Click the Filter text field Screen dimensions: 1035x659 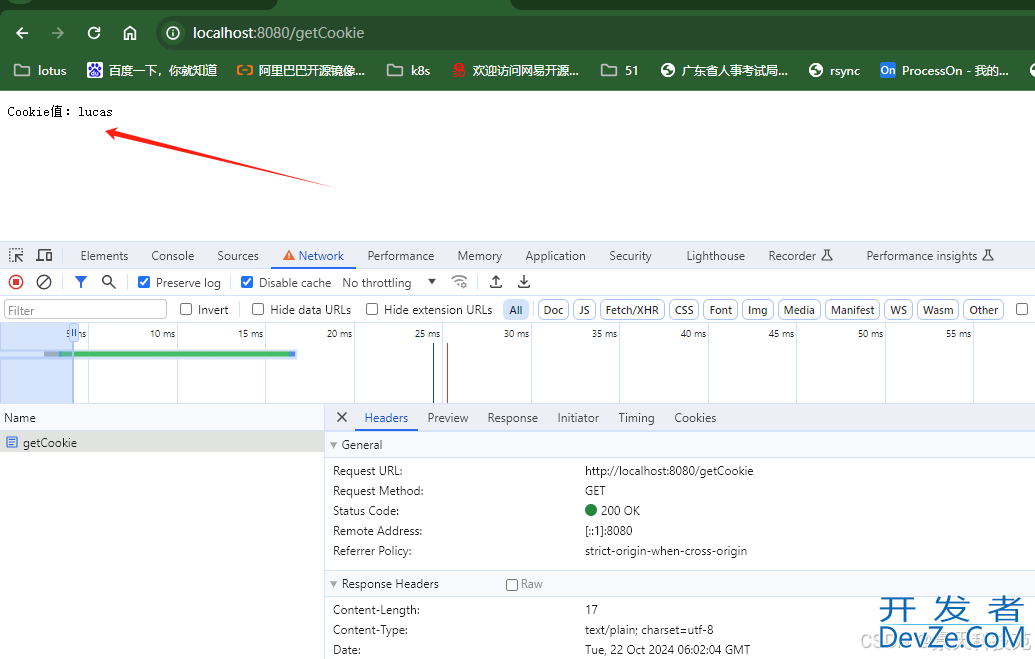[x=86, y=310]
